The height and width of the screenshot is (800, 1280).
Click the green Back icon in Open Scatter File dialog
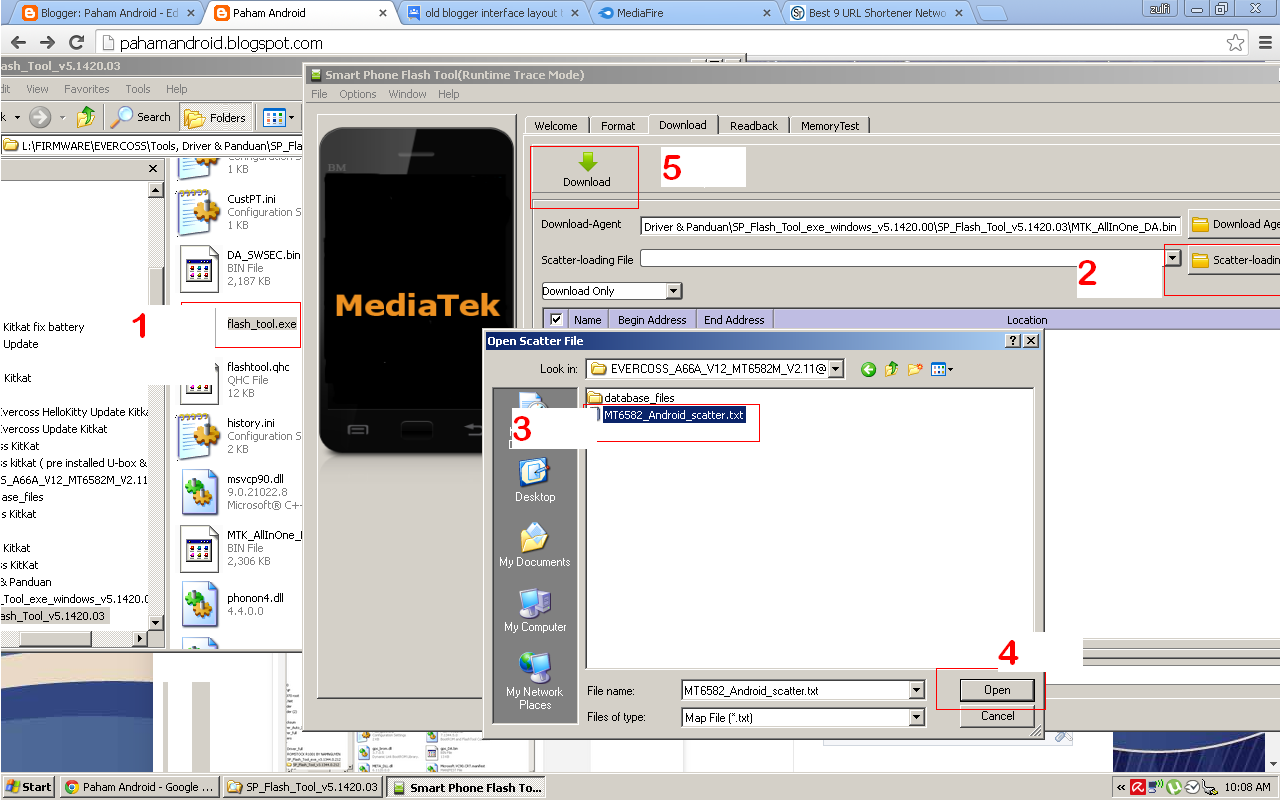point(868,369)
